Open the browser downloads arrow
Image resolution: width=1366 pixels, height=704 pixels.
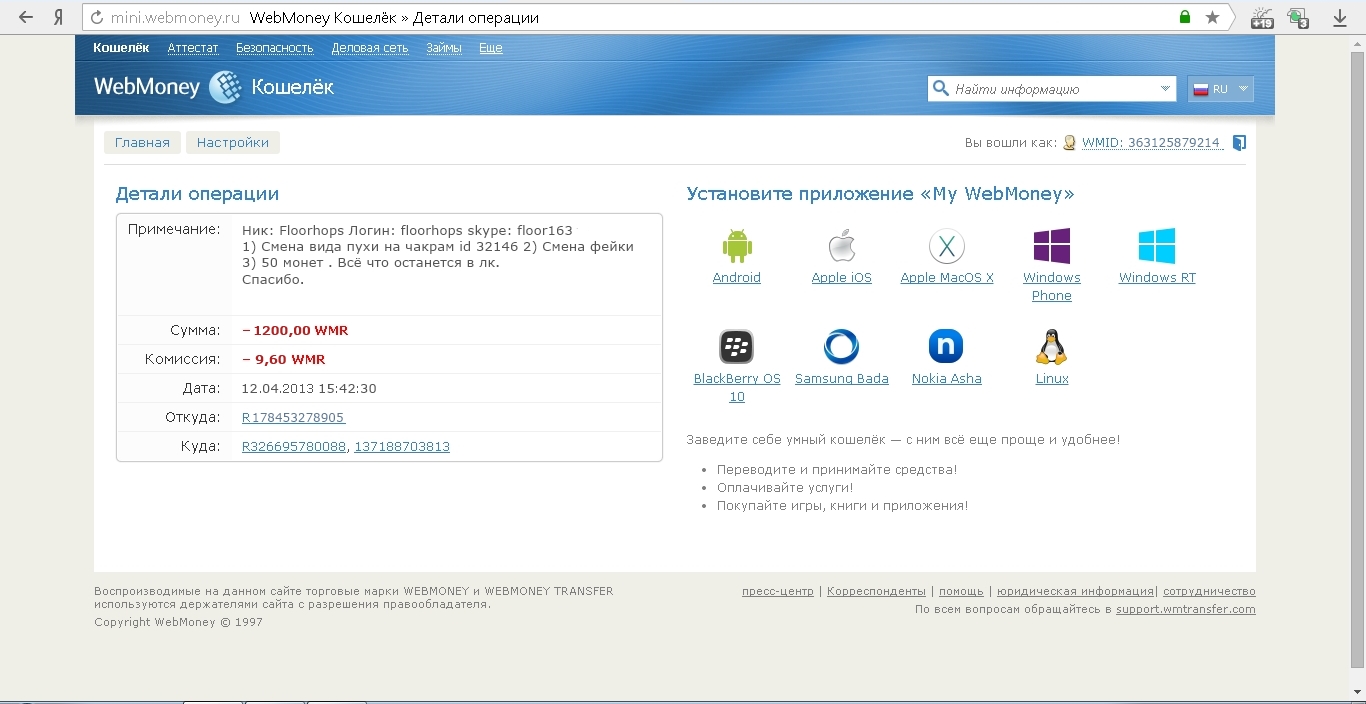[1340, 17]
